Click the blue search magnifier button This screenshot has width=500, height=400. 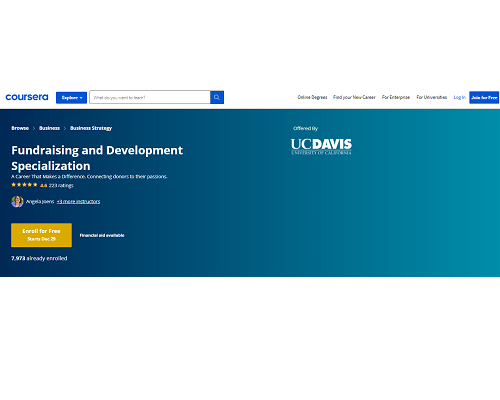(217, 97)
